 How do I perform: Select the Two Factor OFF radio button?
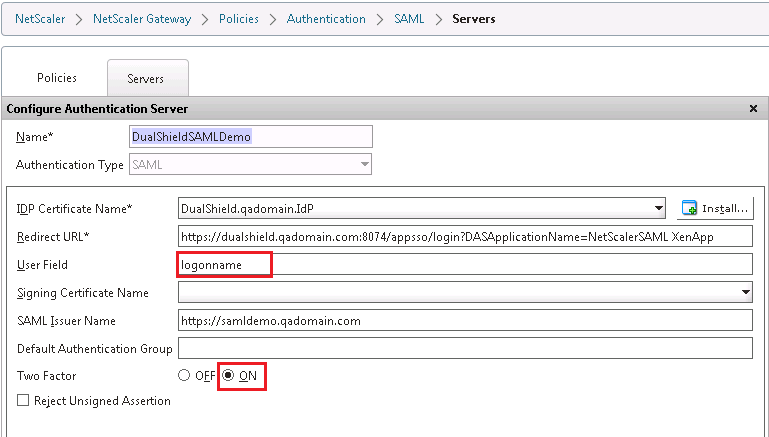[x=183, y=376]
